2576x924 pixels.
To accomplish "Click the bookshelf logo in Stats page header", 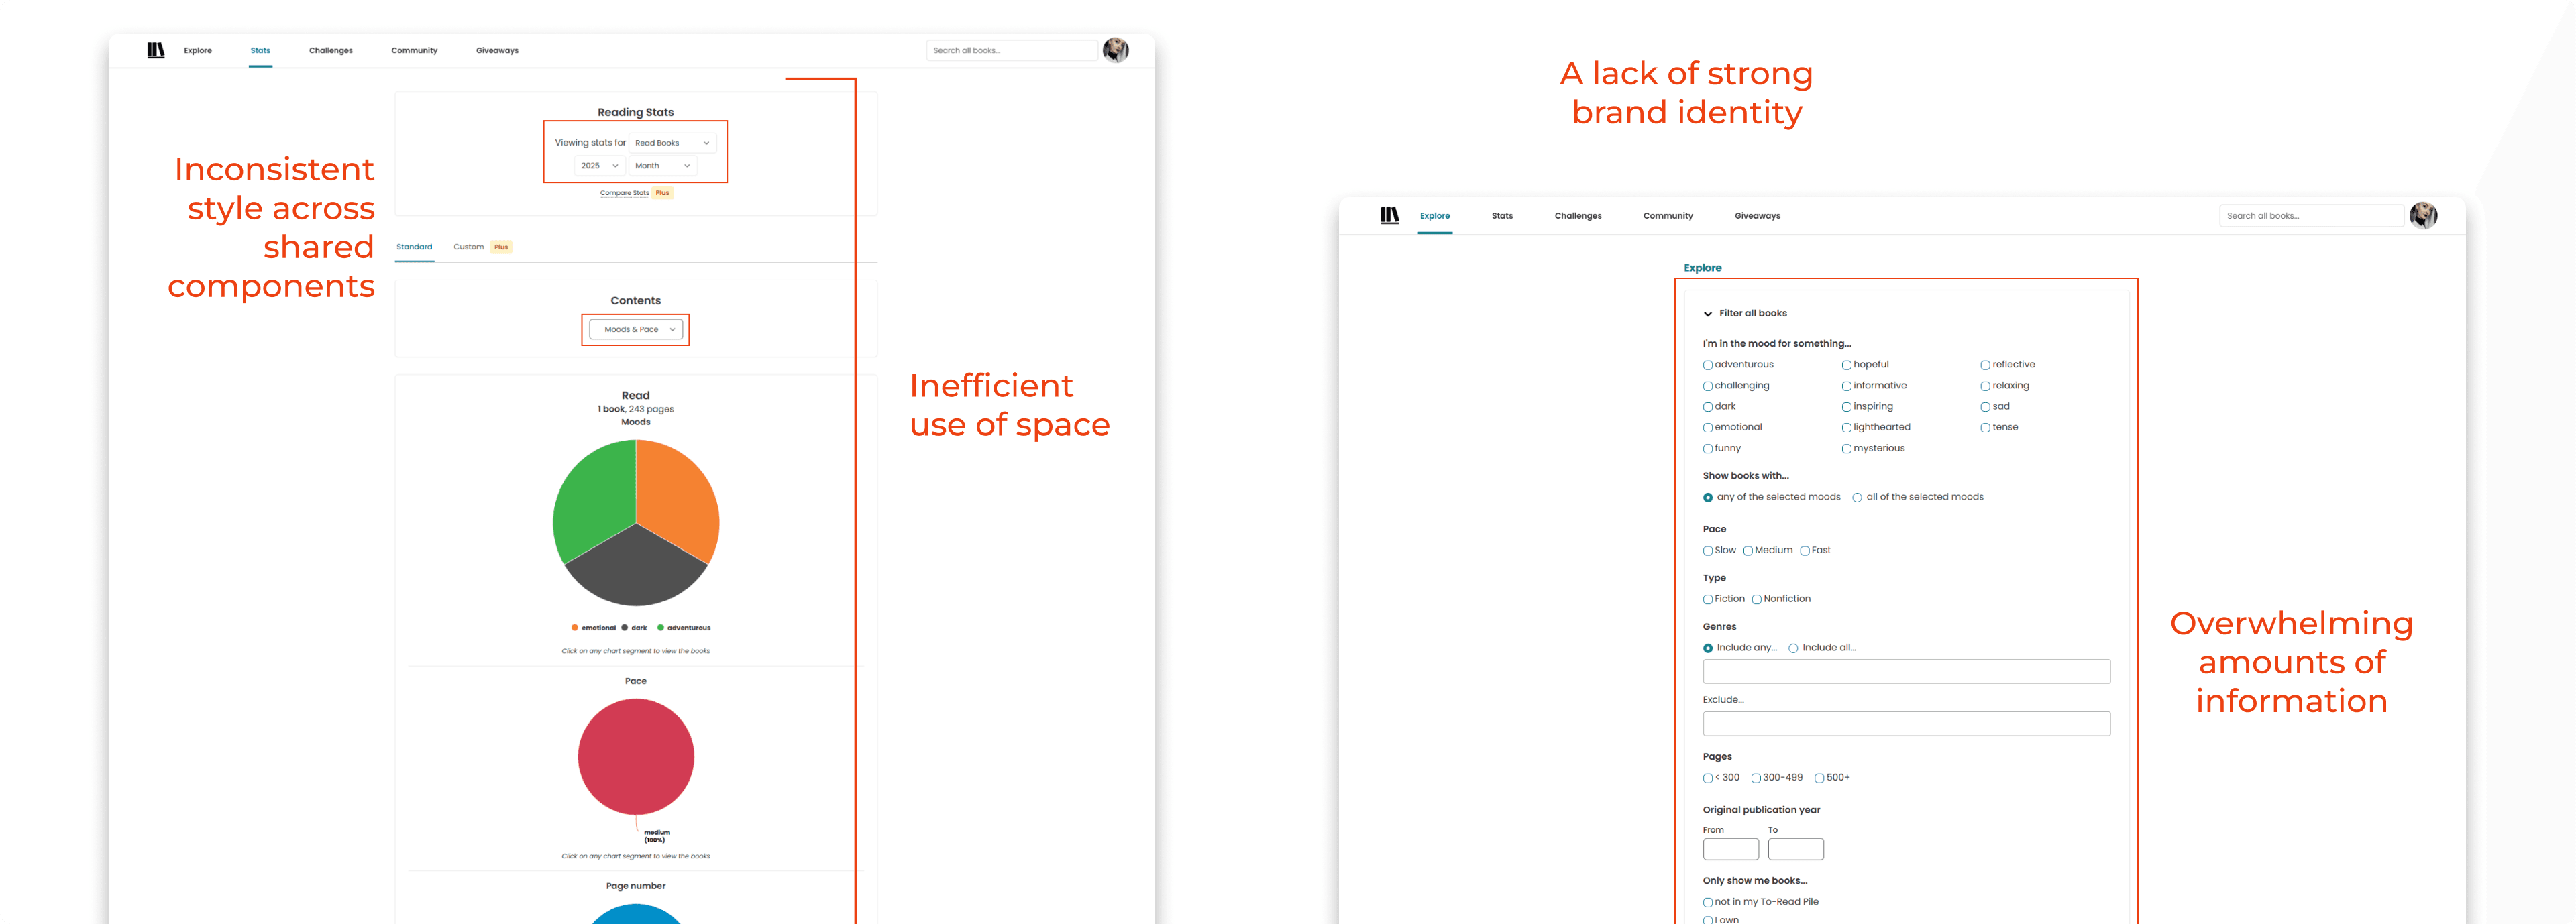I will tap(156, 50).
